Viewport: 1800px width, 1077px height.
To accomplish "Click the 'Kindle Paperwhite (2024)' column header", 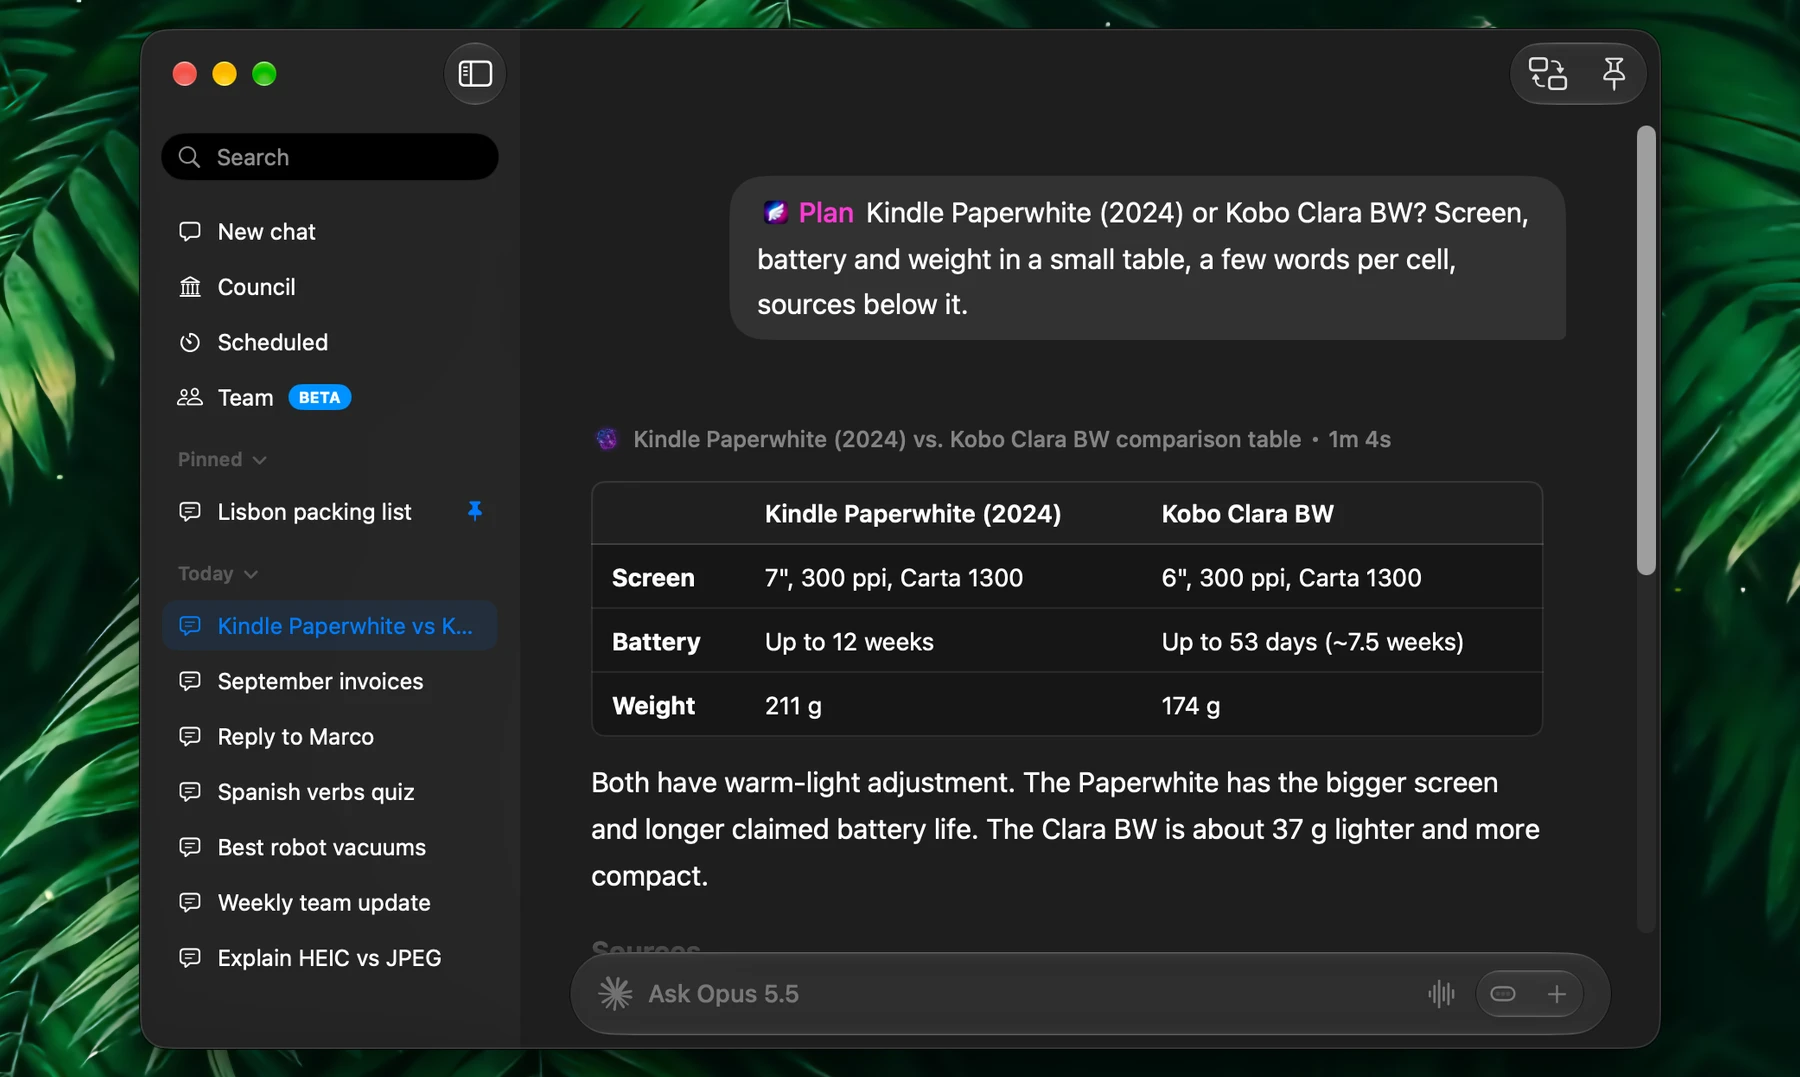I will (x=912, y=514).
